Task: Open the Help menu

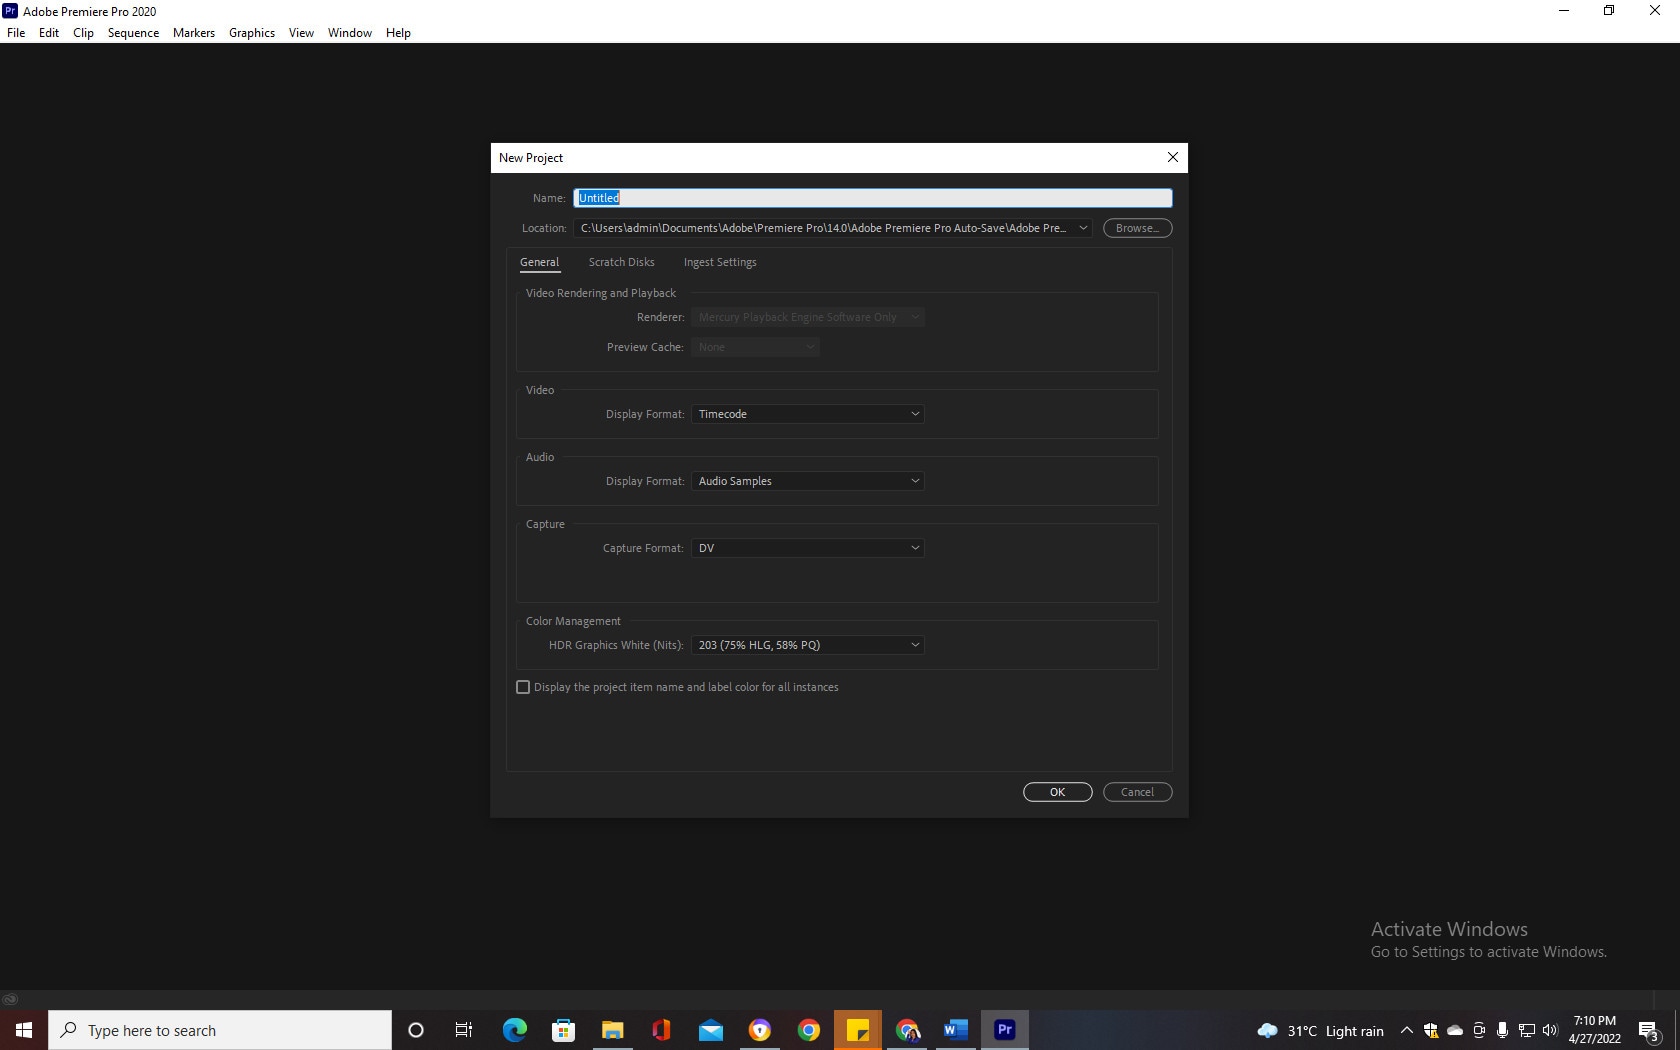Action: 398,32
